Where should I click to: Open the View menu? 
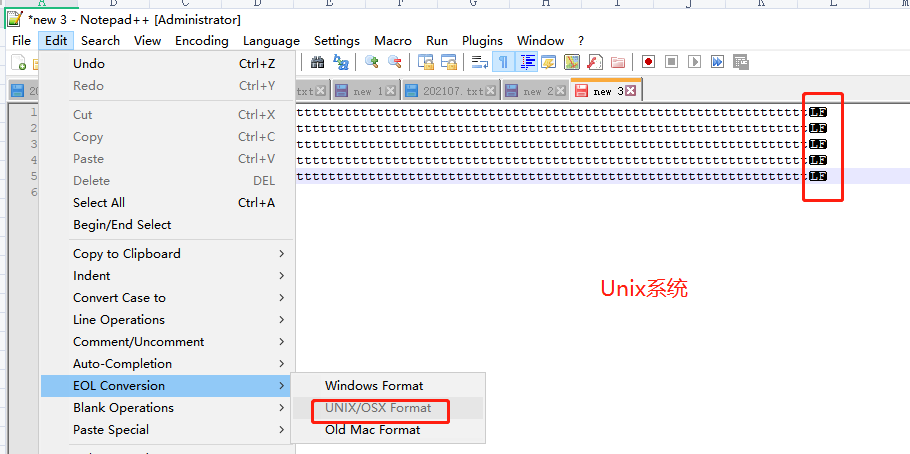click(x=147, y=41)
